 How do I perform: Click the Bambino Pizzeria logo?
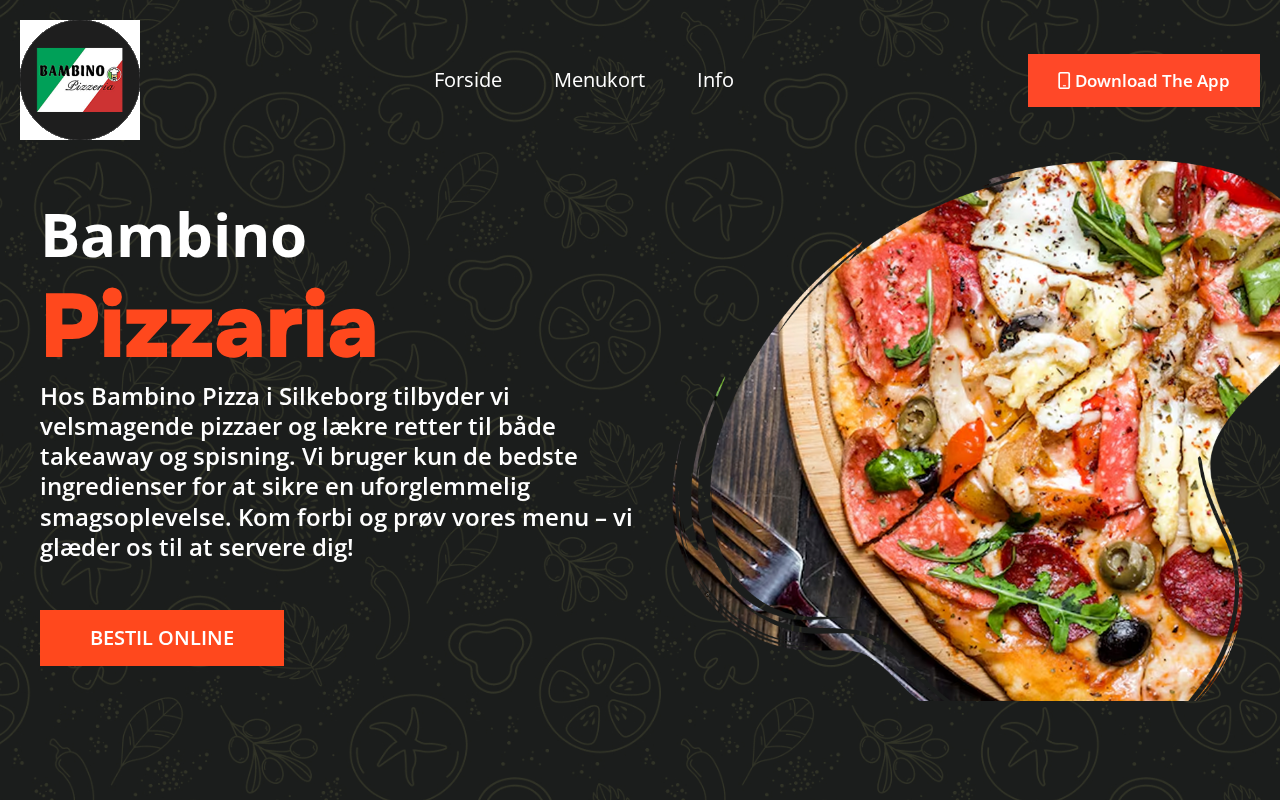click(80, 80)
